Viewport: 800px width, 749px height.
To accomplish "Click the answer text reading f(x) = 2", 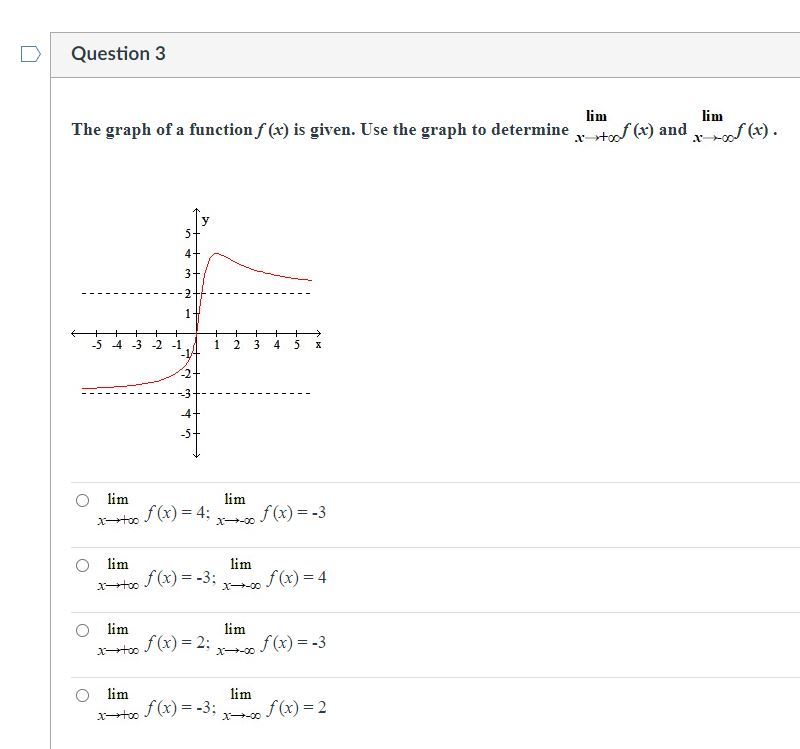I will 297,706.
